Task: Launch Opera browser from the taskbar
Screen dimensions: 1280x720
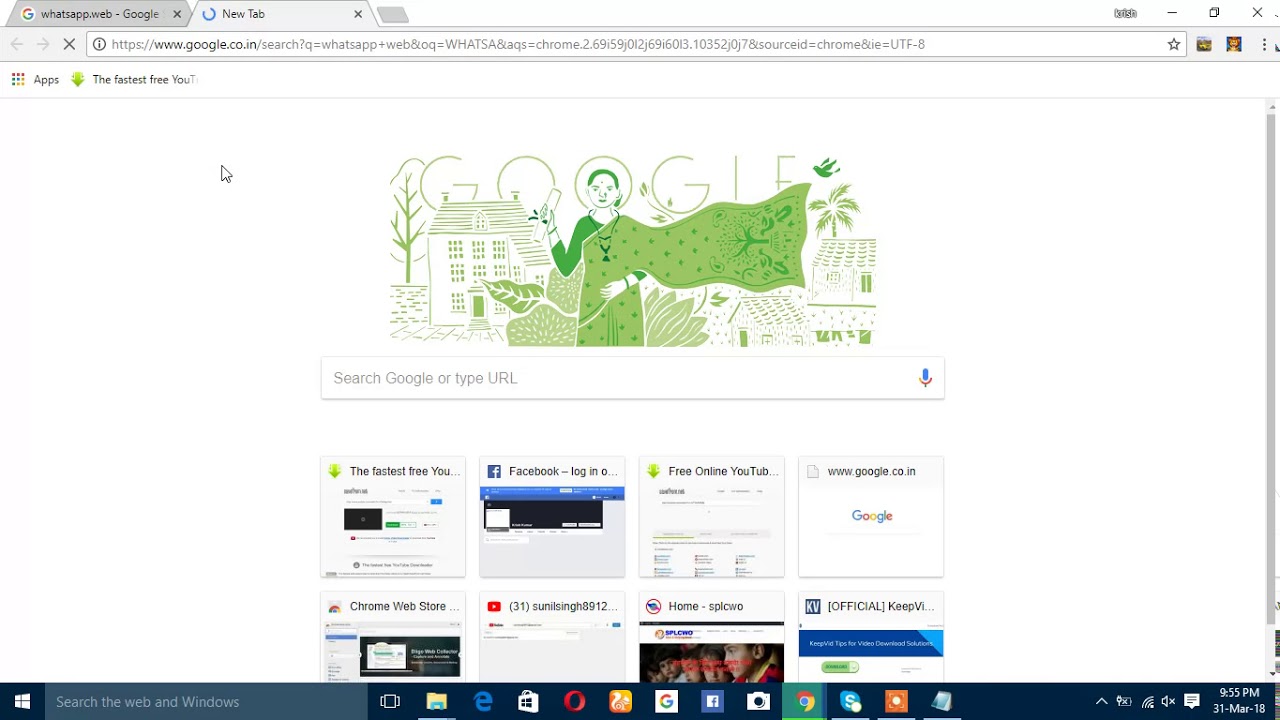Action: (575, 702)
